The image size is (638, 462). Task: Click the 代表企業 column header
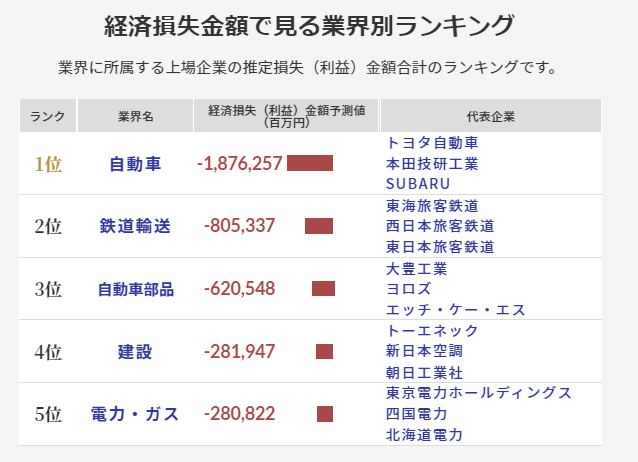click(491, 116)
